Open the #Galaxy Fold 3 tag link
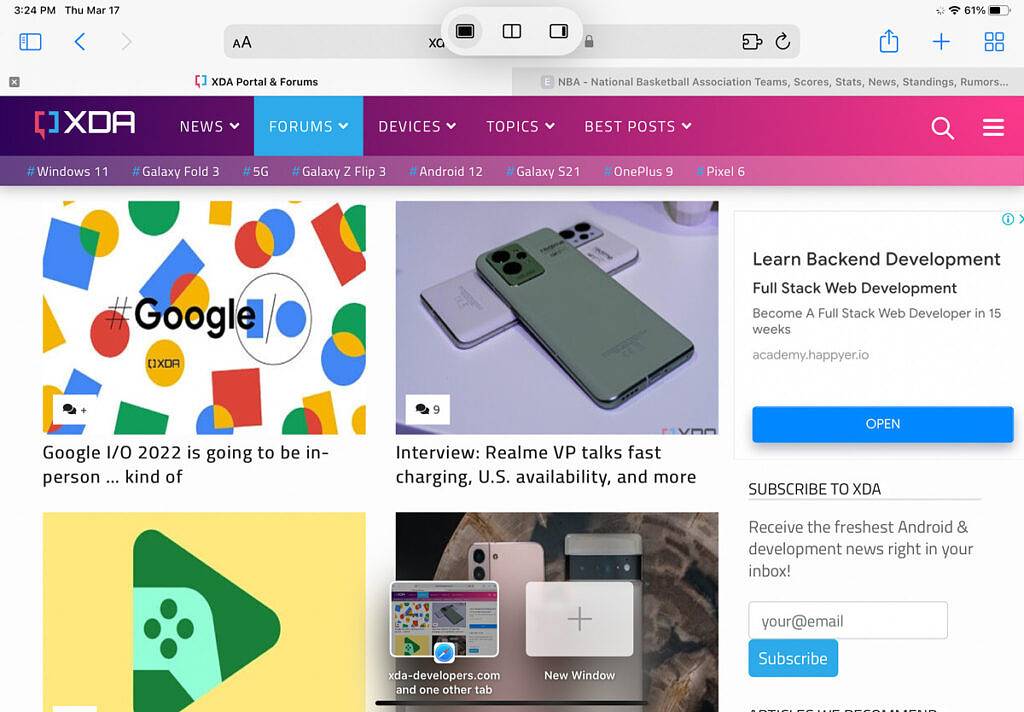The image size is (1024, 712). [x=175, y=171]
